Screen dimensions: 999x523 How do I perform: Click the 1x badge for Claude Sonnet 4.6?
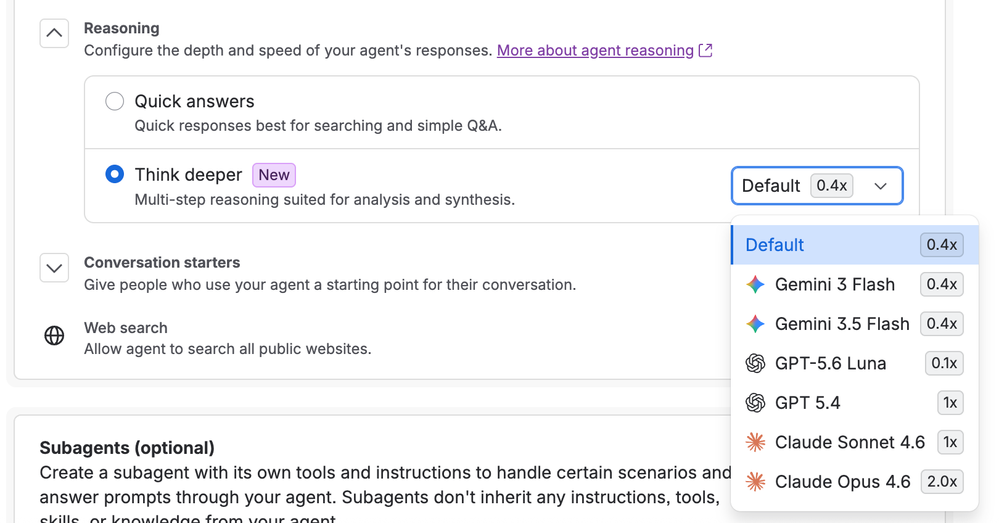coord(950,442)
